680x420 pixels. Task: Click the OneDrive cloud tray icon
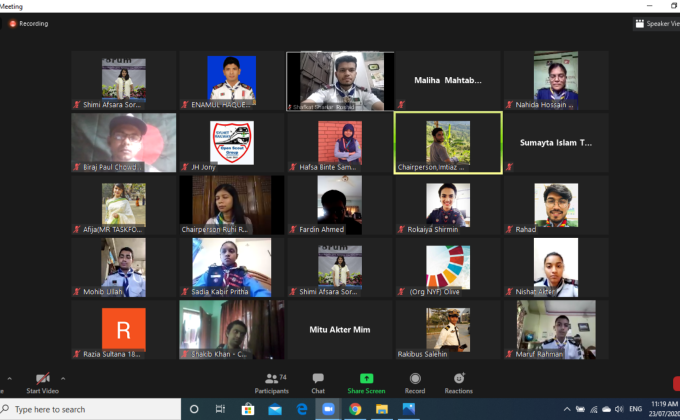click(607, 409)
